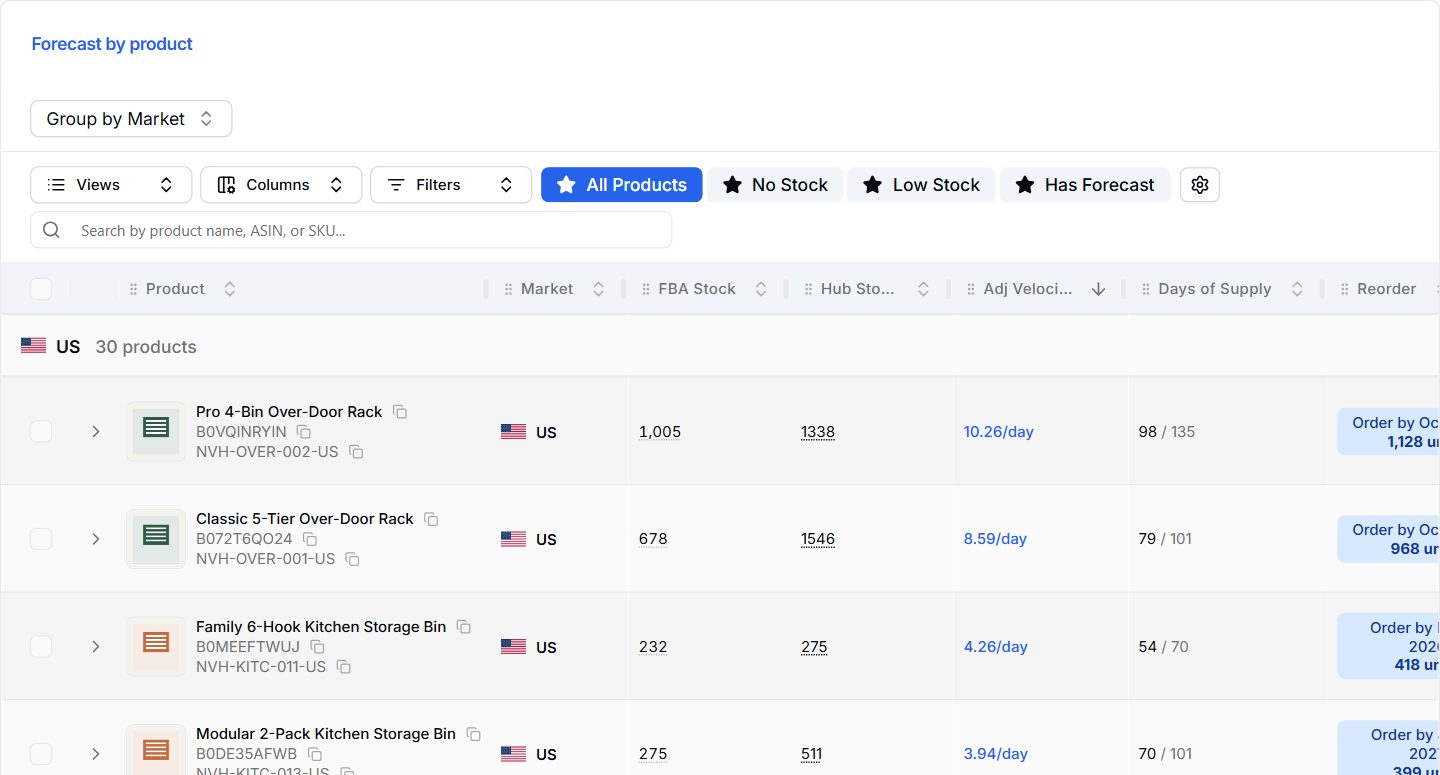Open the Group by Market dropdown

pyautogui.click(x=131, y=119)
